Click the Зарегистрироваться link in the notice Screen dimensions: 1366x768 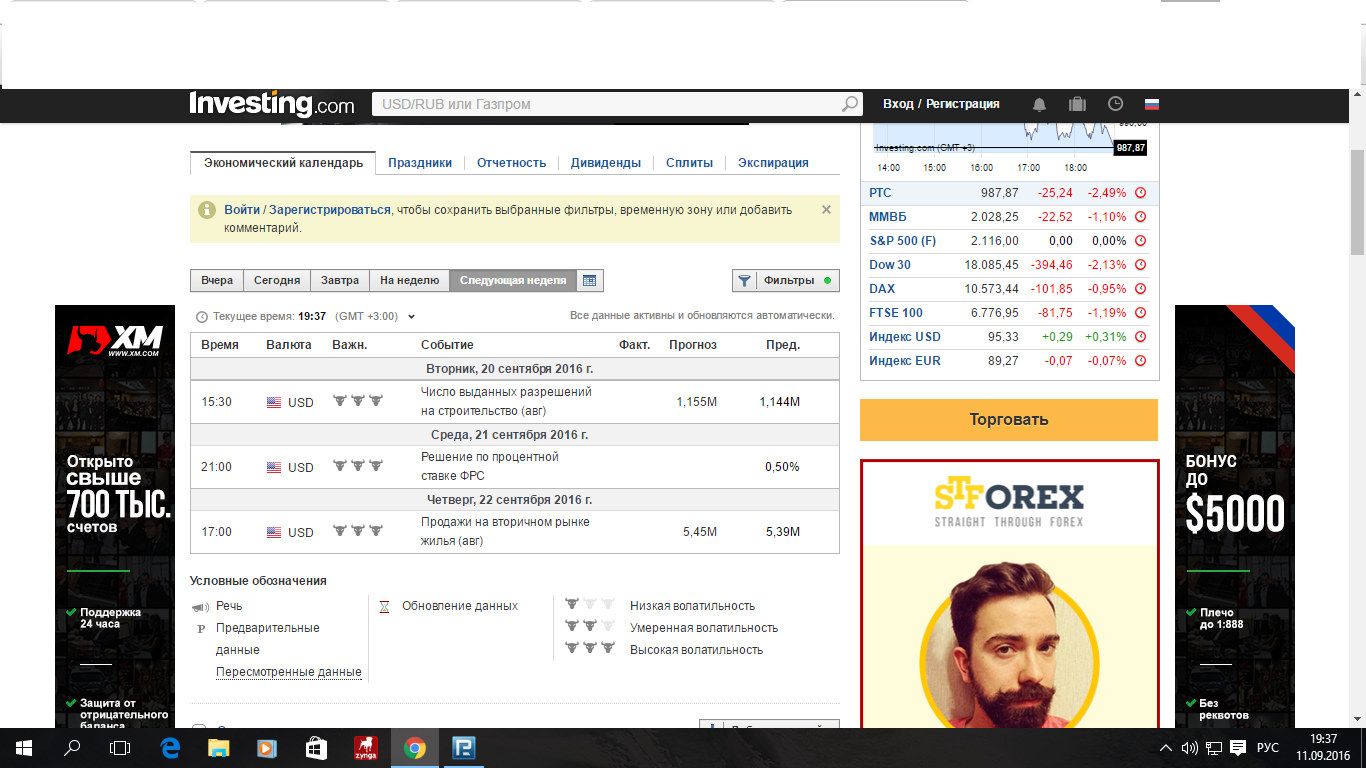tap(330, 210)
